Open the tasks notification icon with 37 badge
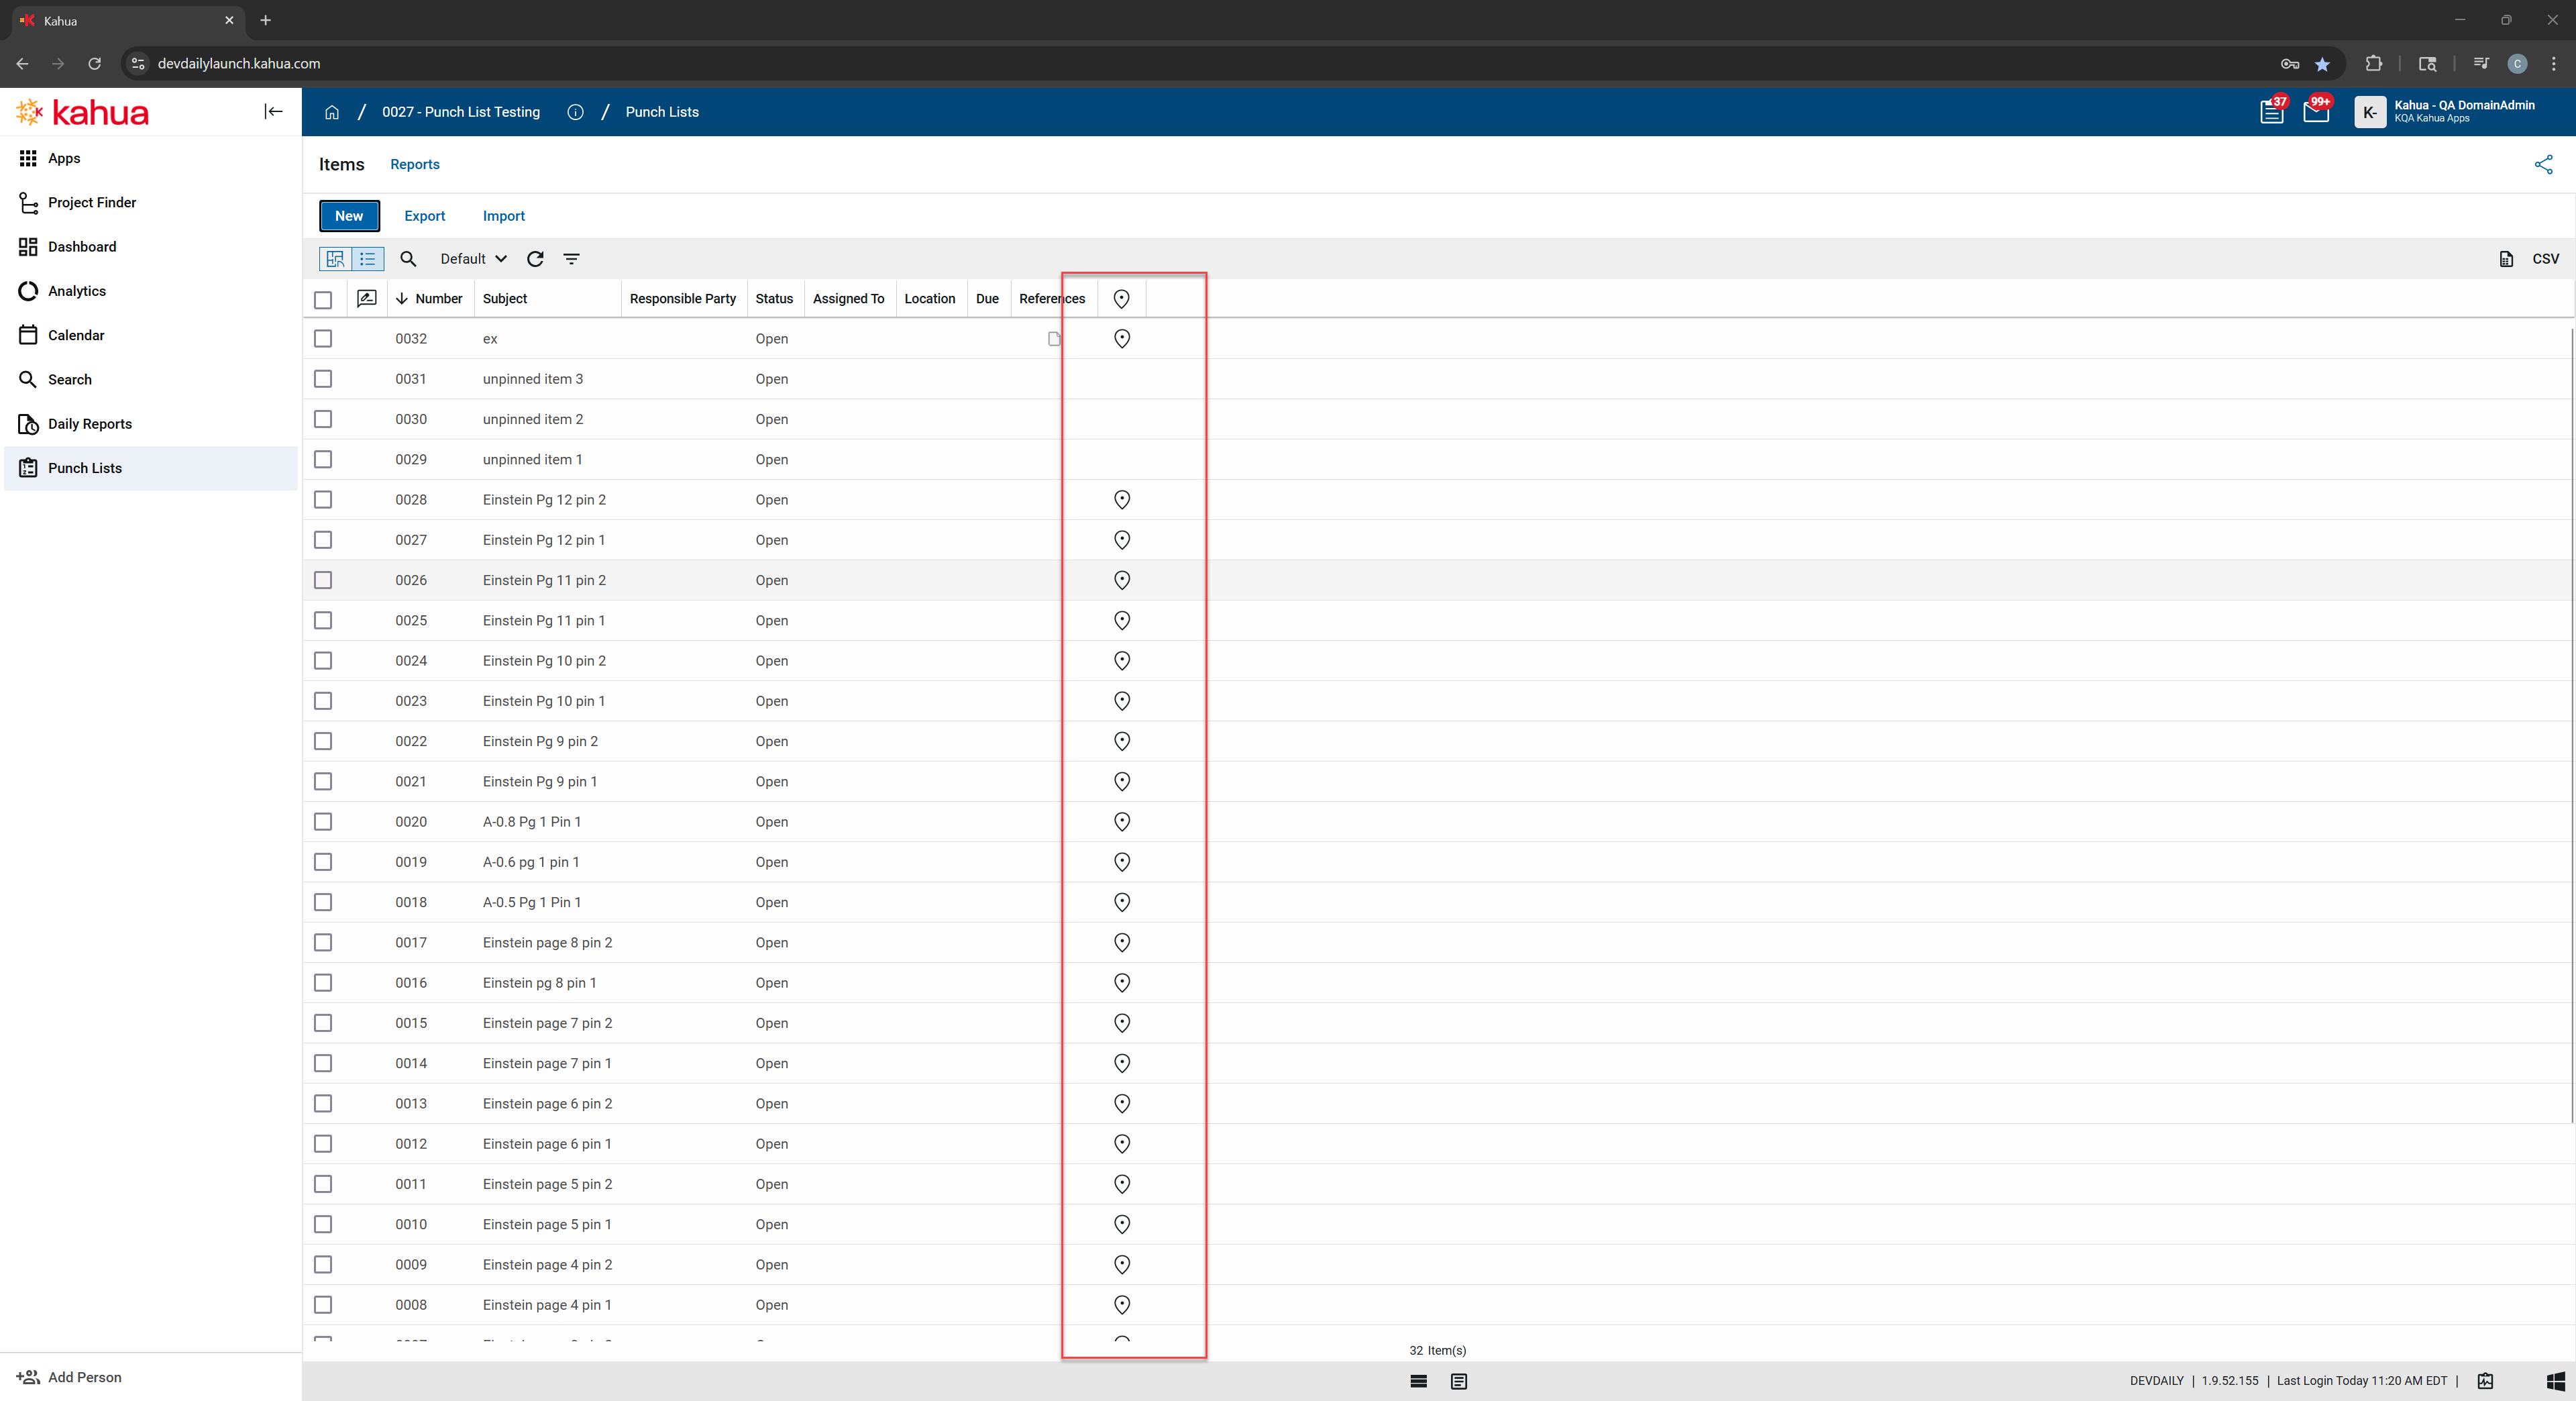Viewport: 2576px width, 1401px height. point(2271,112)
